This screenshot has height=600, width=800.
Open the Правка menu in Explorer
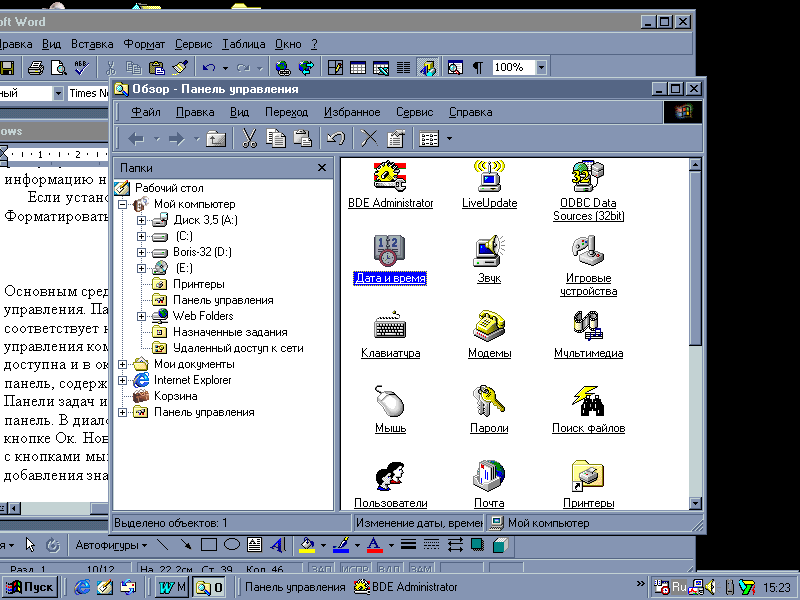(x=195, y=112)
